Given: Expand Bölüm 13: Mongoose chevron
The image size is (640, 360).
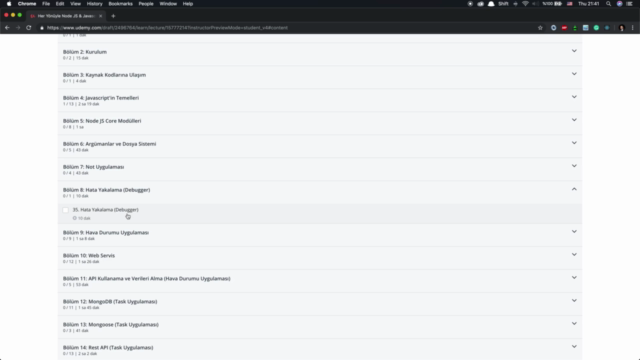Looking at the screenshot, I should 574,323.
